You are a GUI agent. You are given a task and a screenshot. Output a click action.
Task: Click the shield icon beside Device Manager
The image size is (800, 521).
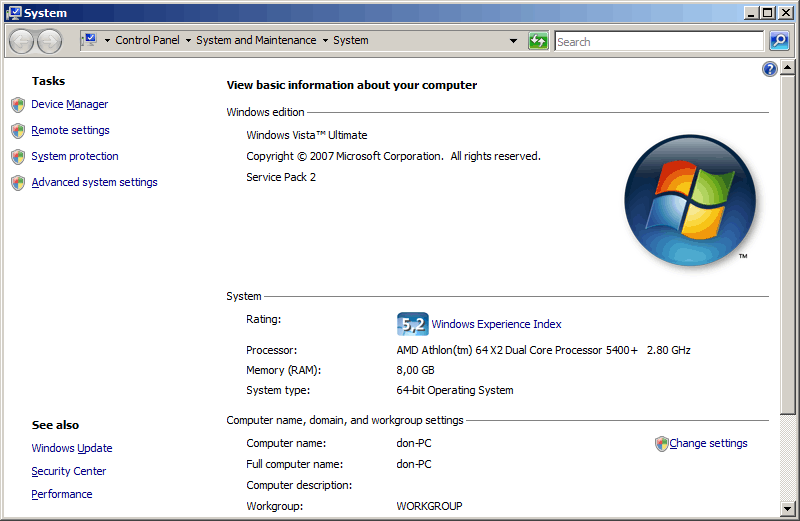tap(18, 105)
